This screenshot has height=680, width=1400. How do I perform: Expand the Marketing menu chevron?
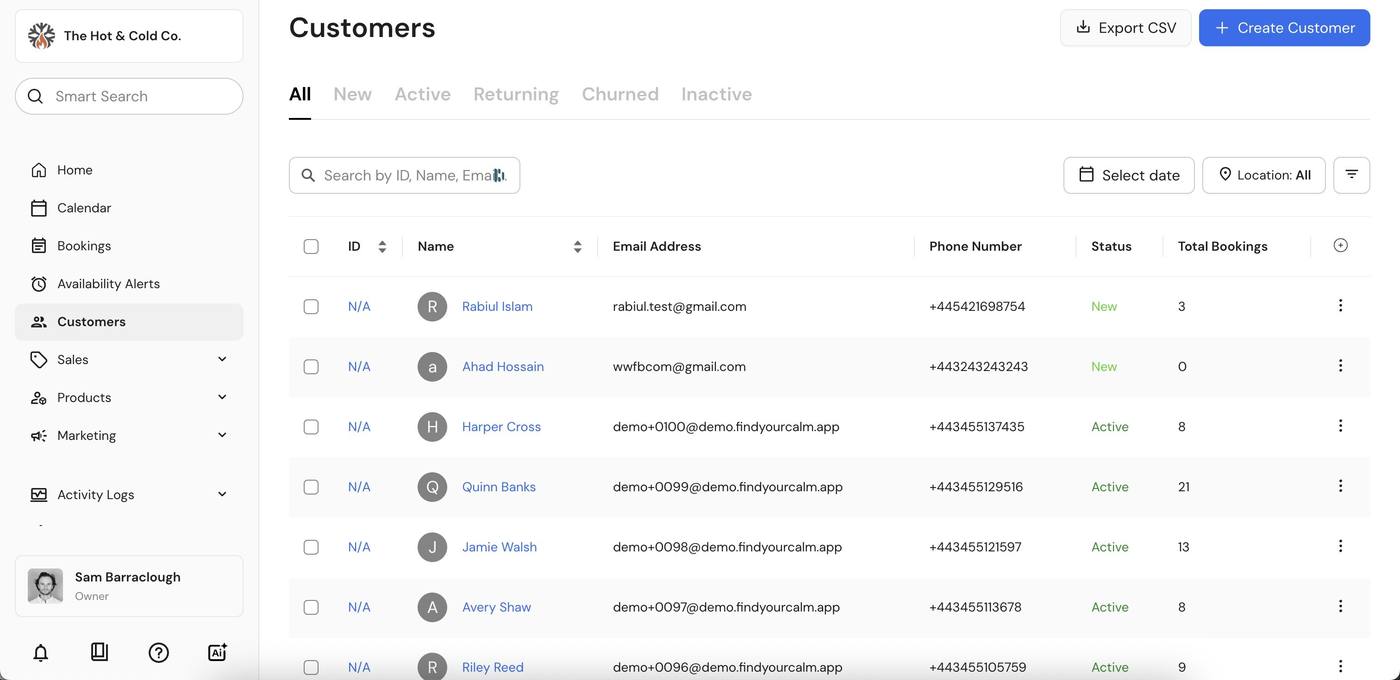tap(222, 435)
